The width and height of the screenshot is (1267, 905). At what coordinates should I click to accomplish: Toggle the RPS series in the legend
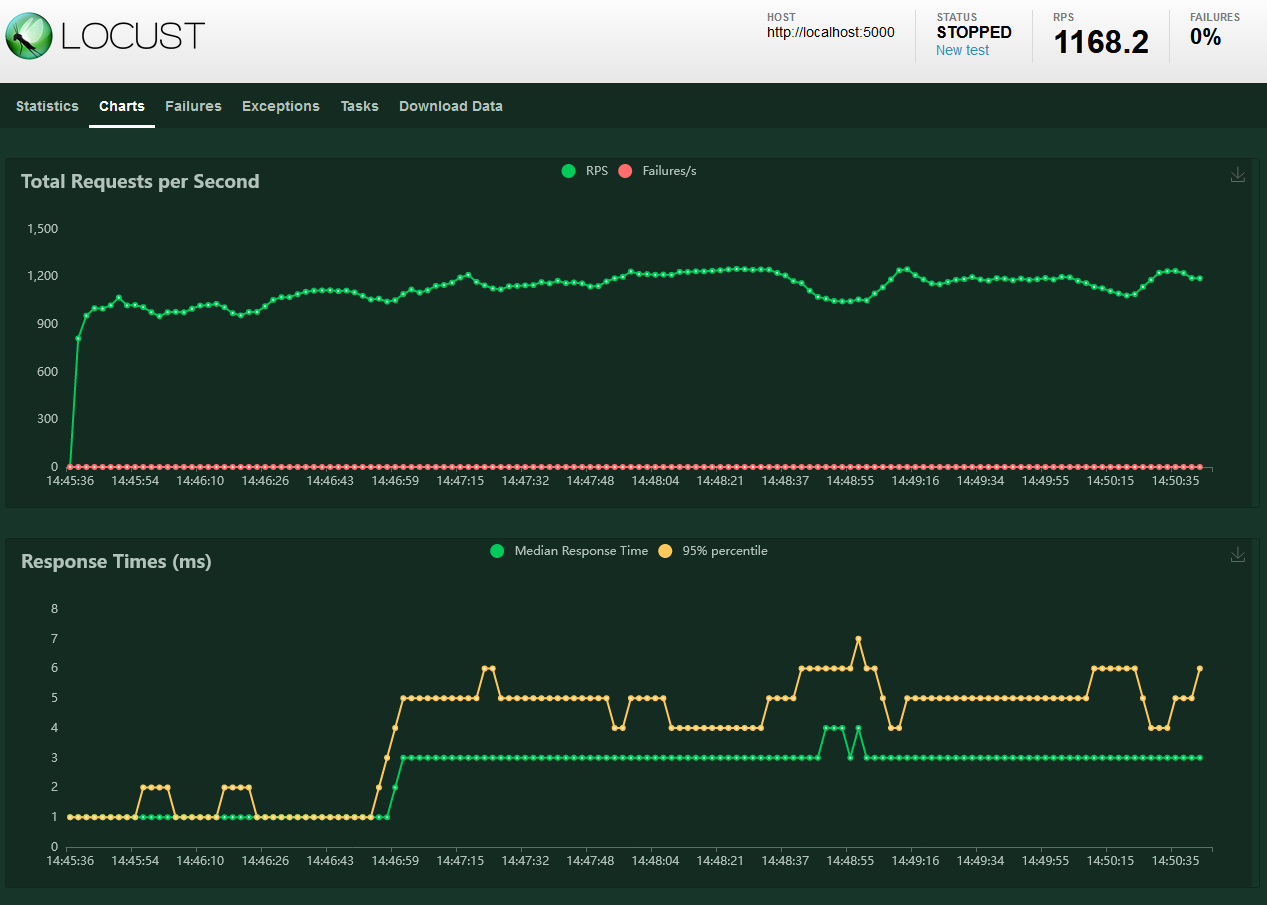[x=584, y=171]
